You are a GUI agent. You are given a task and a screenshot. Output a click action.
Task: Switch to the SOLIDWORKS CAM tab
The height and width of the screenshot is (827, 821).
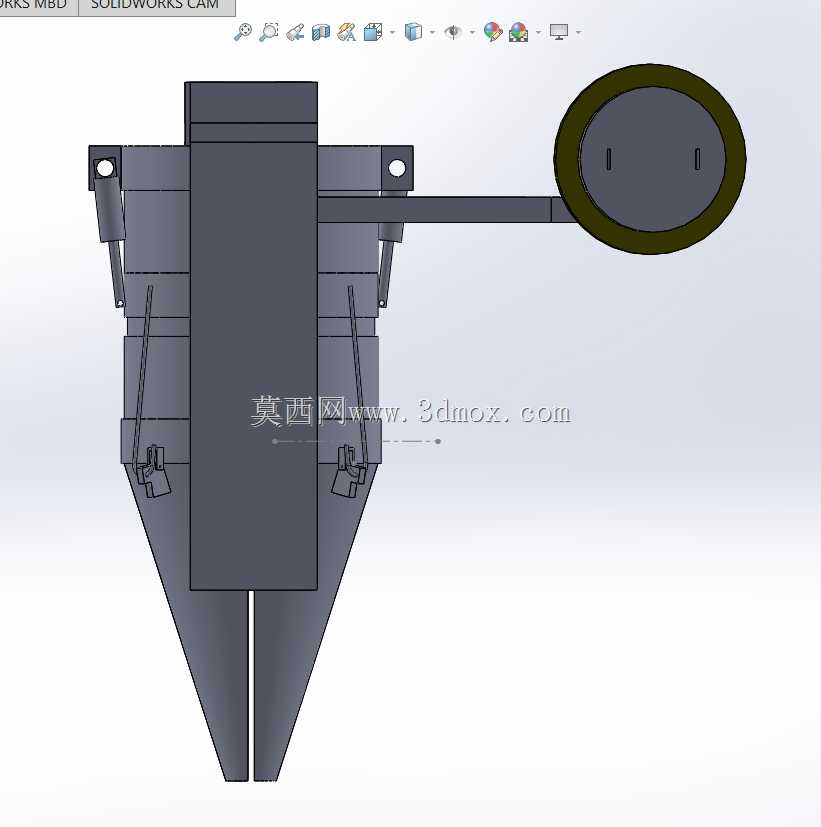click(x=157, y=5)
